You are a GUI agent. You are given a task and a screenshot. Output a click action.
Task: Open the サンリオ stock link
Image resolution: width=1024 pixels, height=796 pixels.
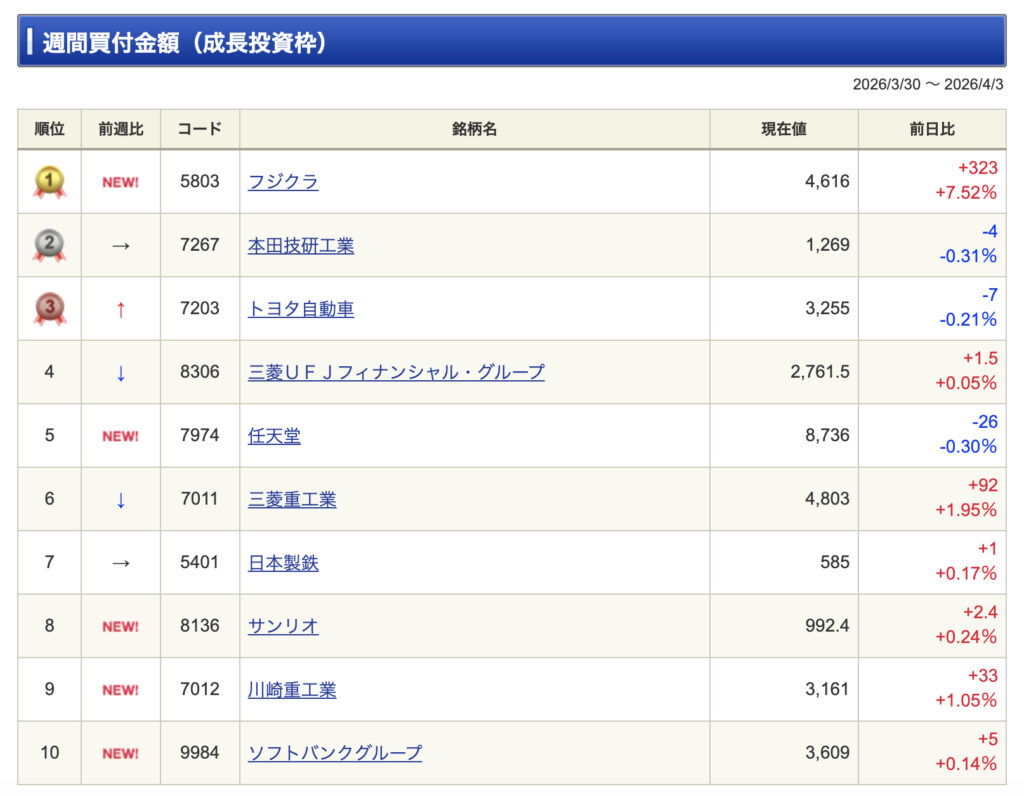[283, 627]
